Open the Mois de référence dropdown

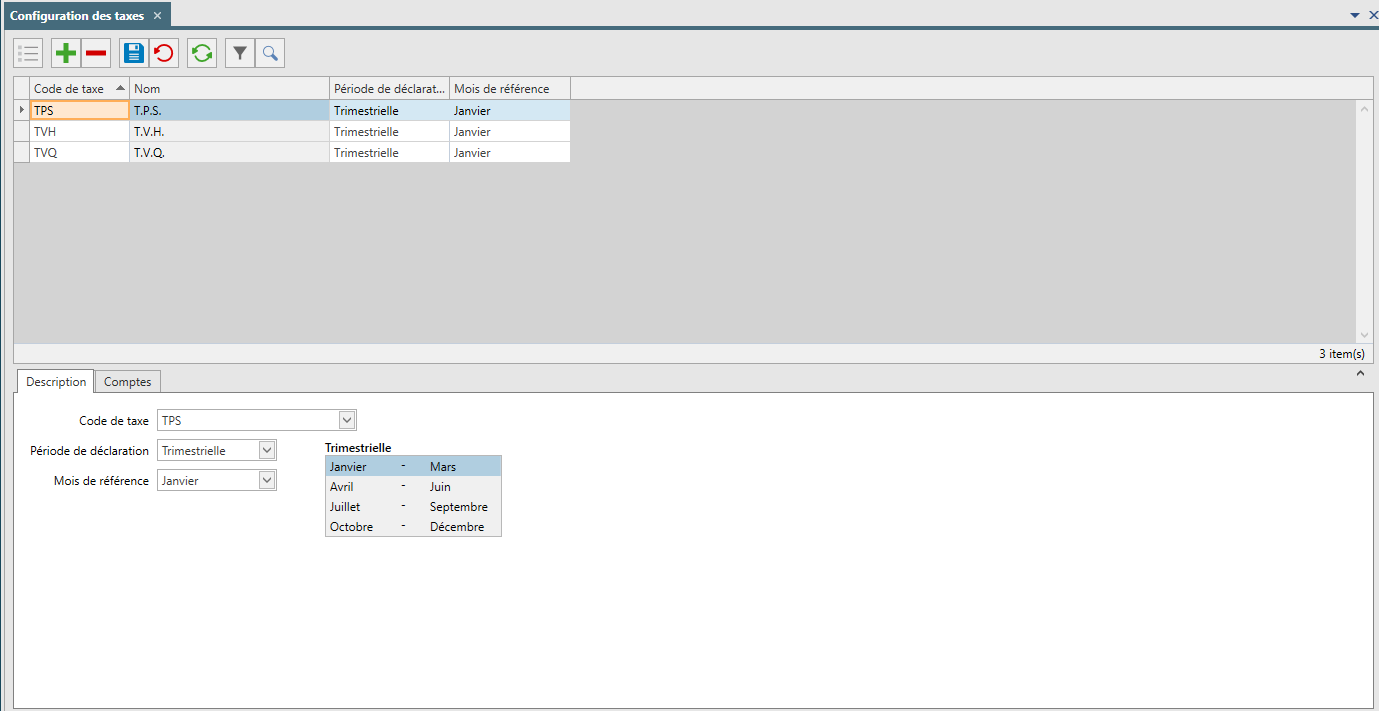tap(267, 480)
